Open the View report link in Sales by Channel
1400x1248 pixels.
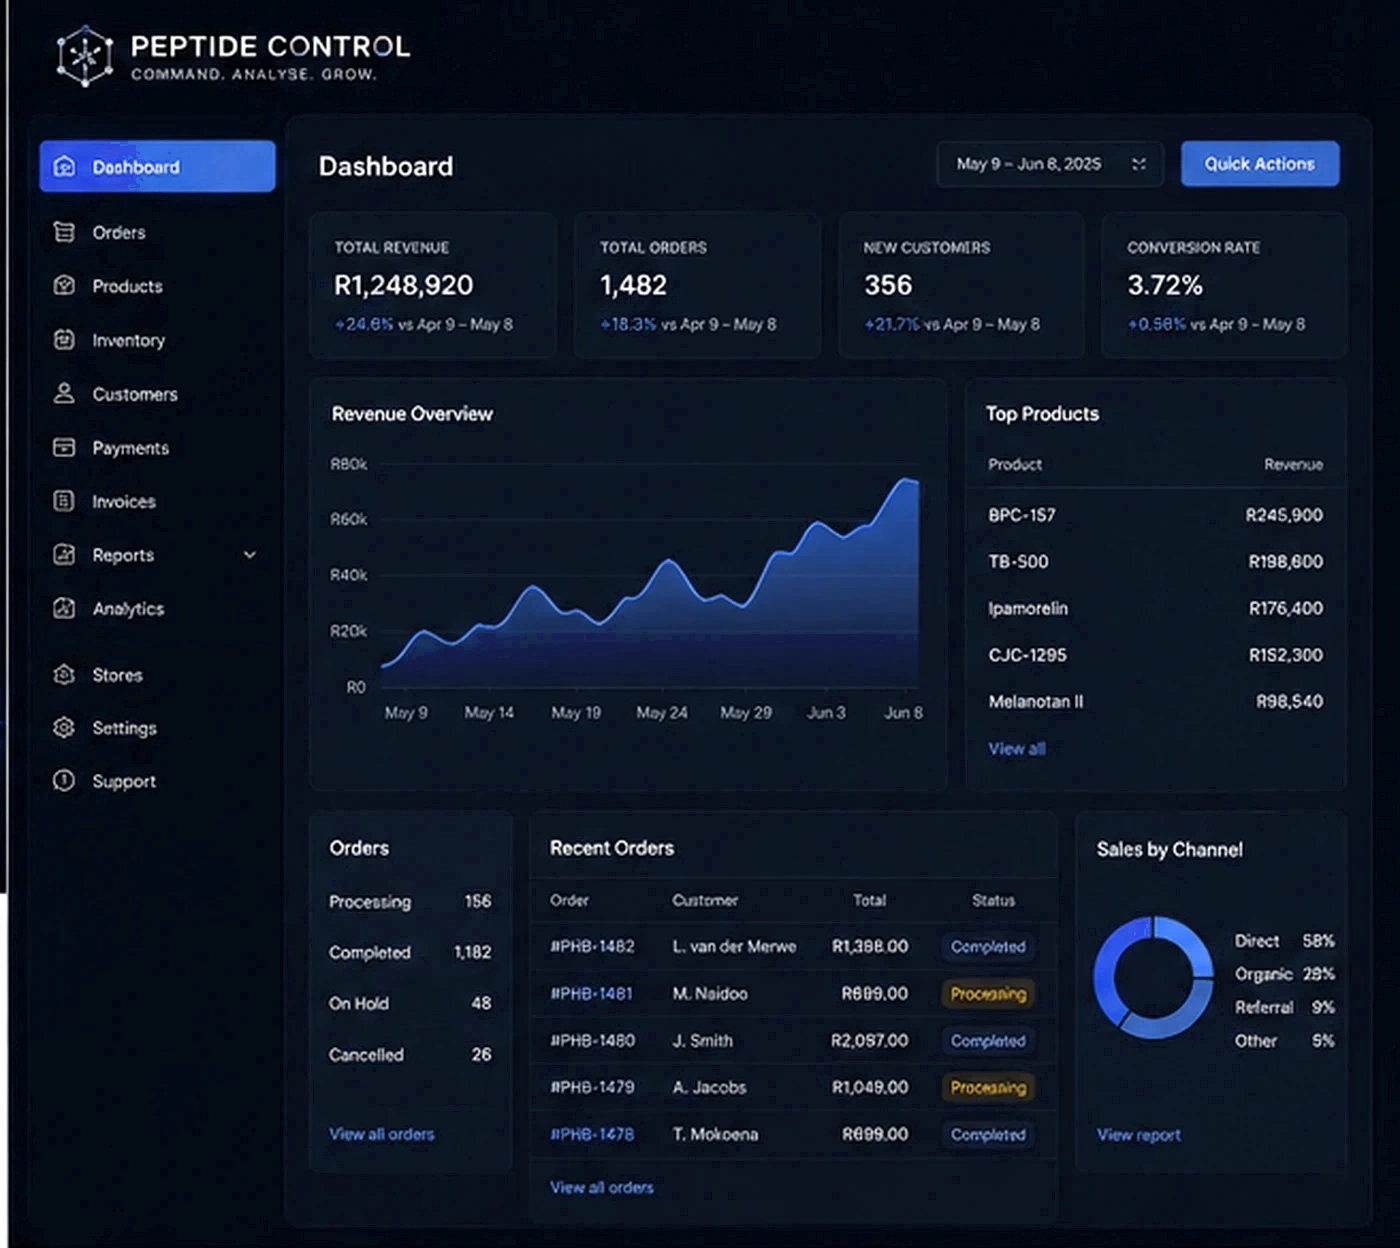pyautogui.click(x=1139, y=1135)
